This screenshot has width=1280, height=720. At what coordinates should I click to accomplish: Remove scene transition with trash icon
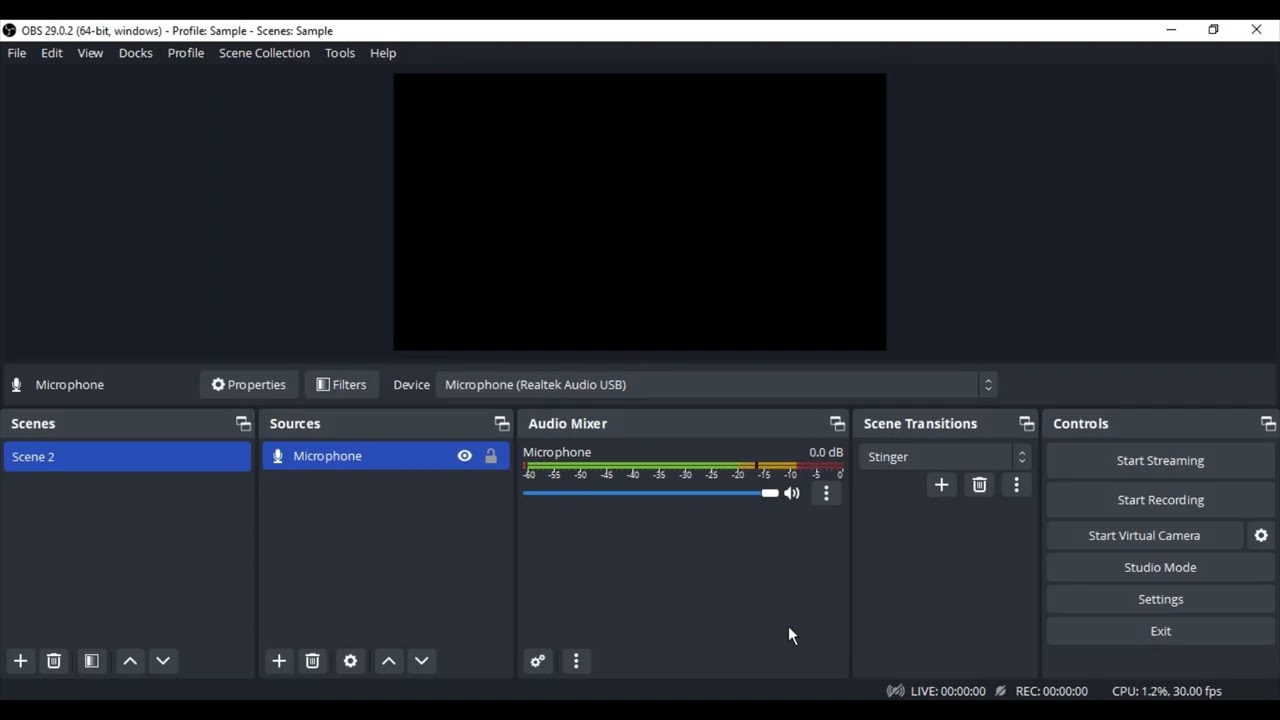pos(979,485)
